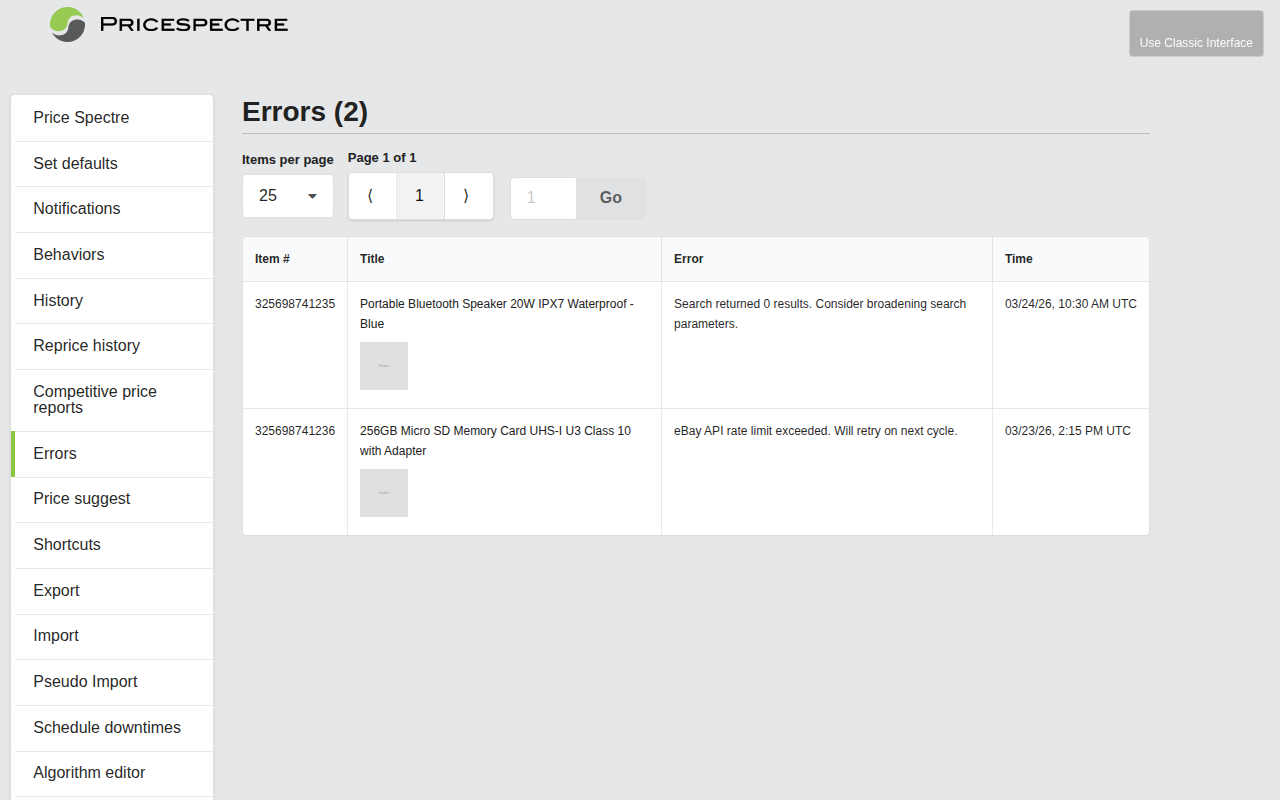Click the Go button for page navigation
1280x800 pixels.
tap(610, 198)
